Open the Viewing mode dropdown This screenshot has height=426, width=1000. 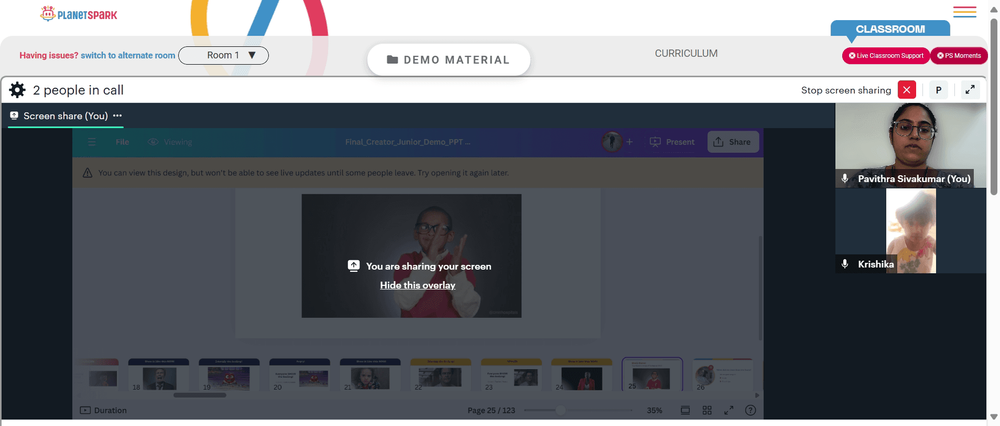coord(170,142)
